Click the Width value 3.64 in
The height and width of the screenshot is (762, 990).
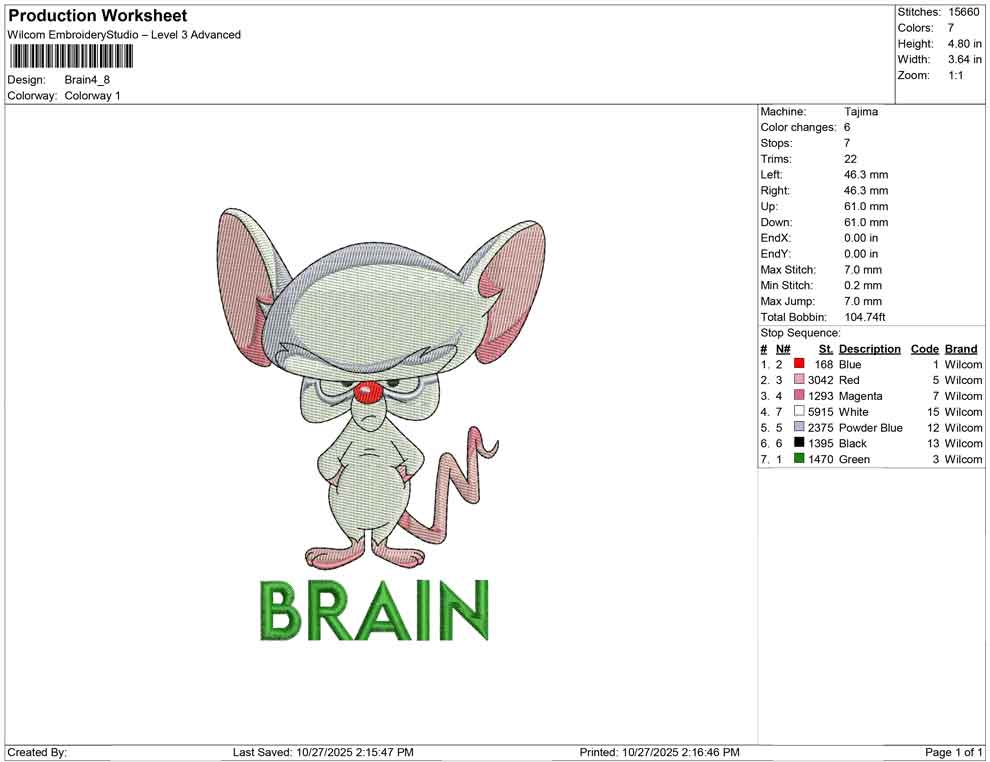pos(965,59)
